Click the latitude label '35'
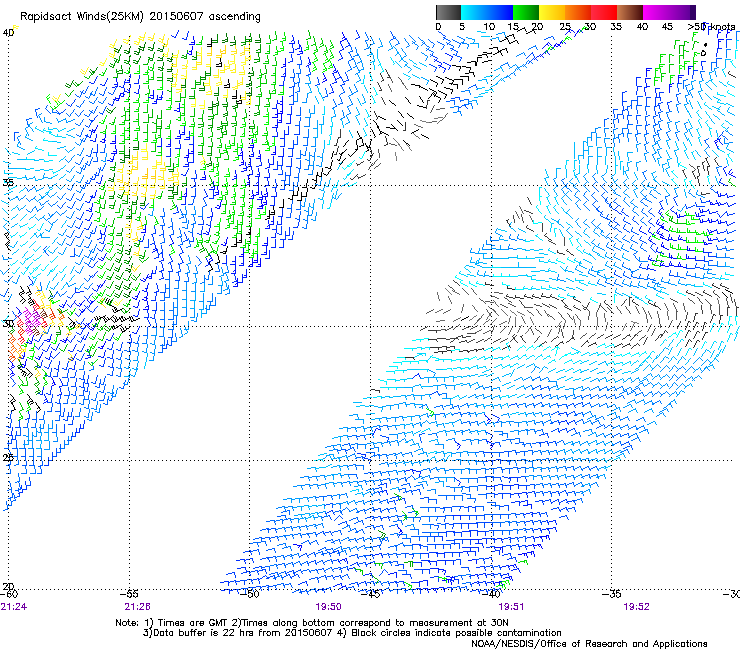This screenshot has width=740, height=650. coord(8,182)
